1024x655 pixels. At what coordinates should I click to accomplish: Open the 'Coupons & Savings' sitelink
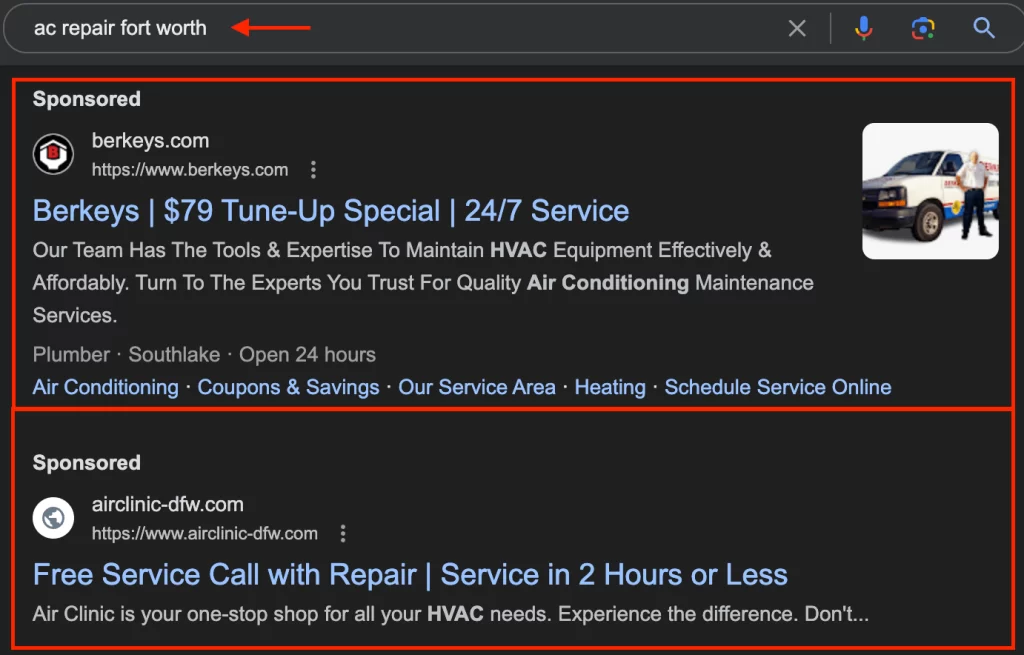[x=288, y=387]
